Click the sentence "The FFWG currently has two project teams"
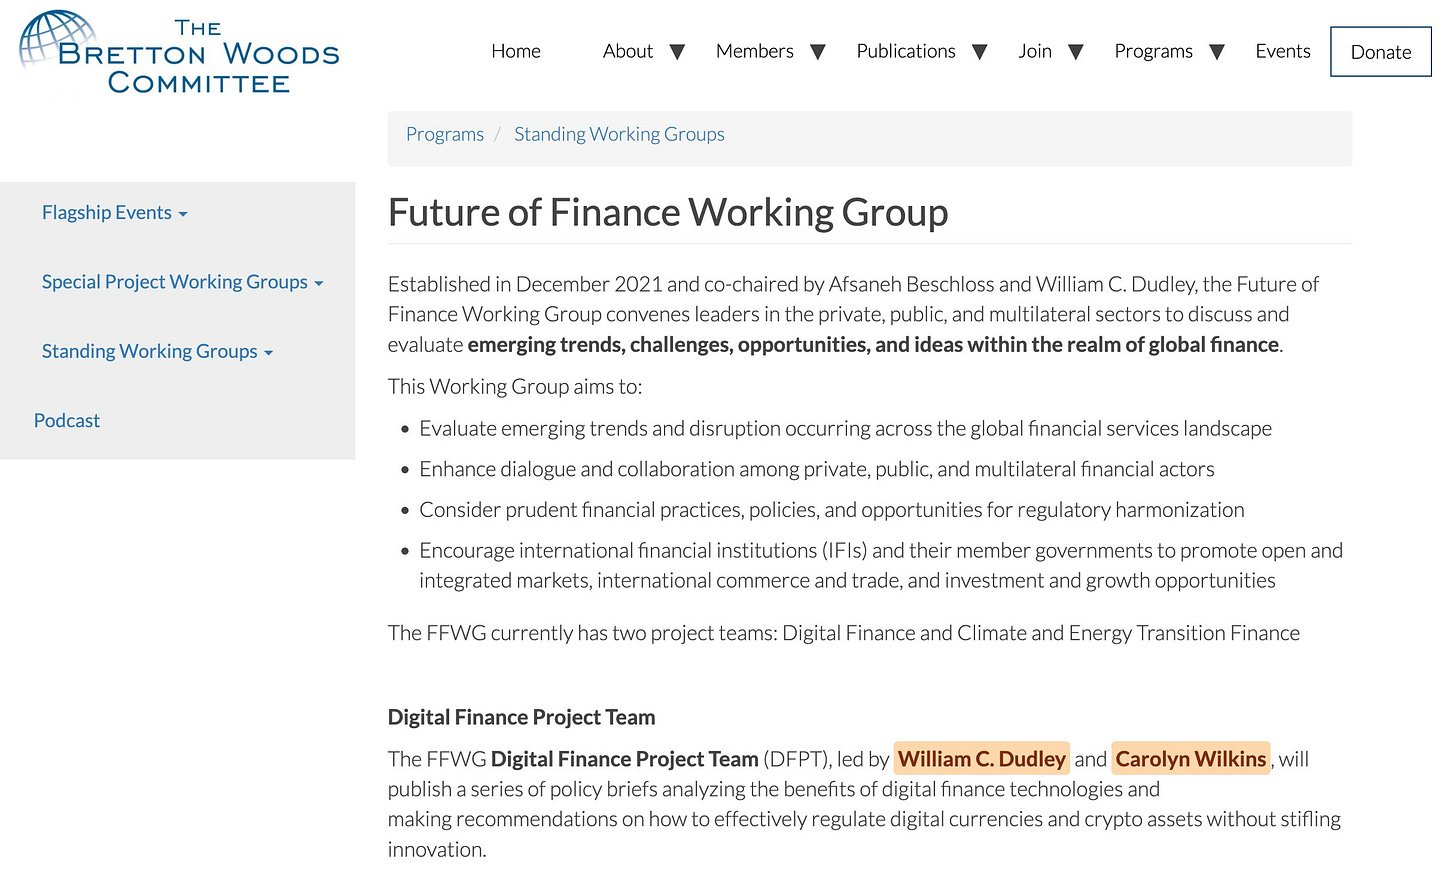Viewport: 1456px width, 888px height. point(844,633)
